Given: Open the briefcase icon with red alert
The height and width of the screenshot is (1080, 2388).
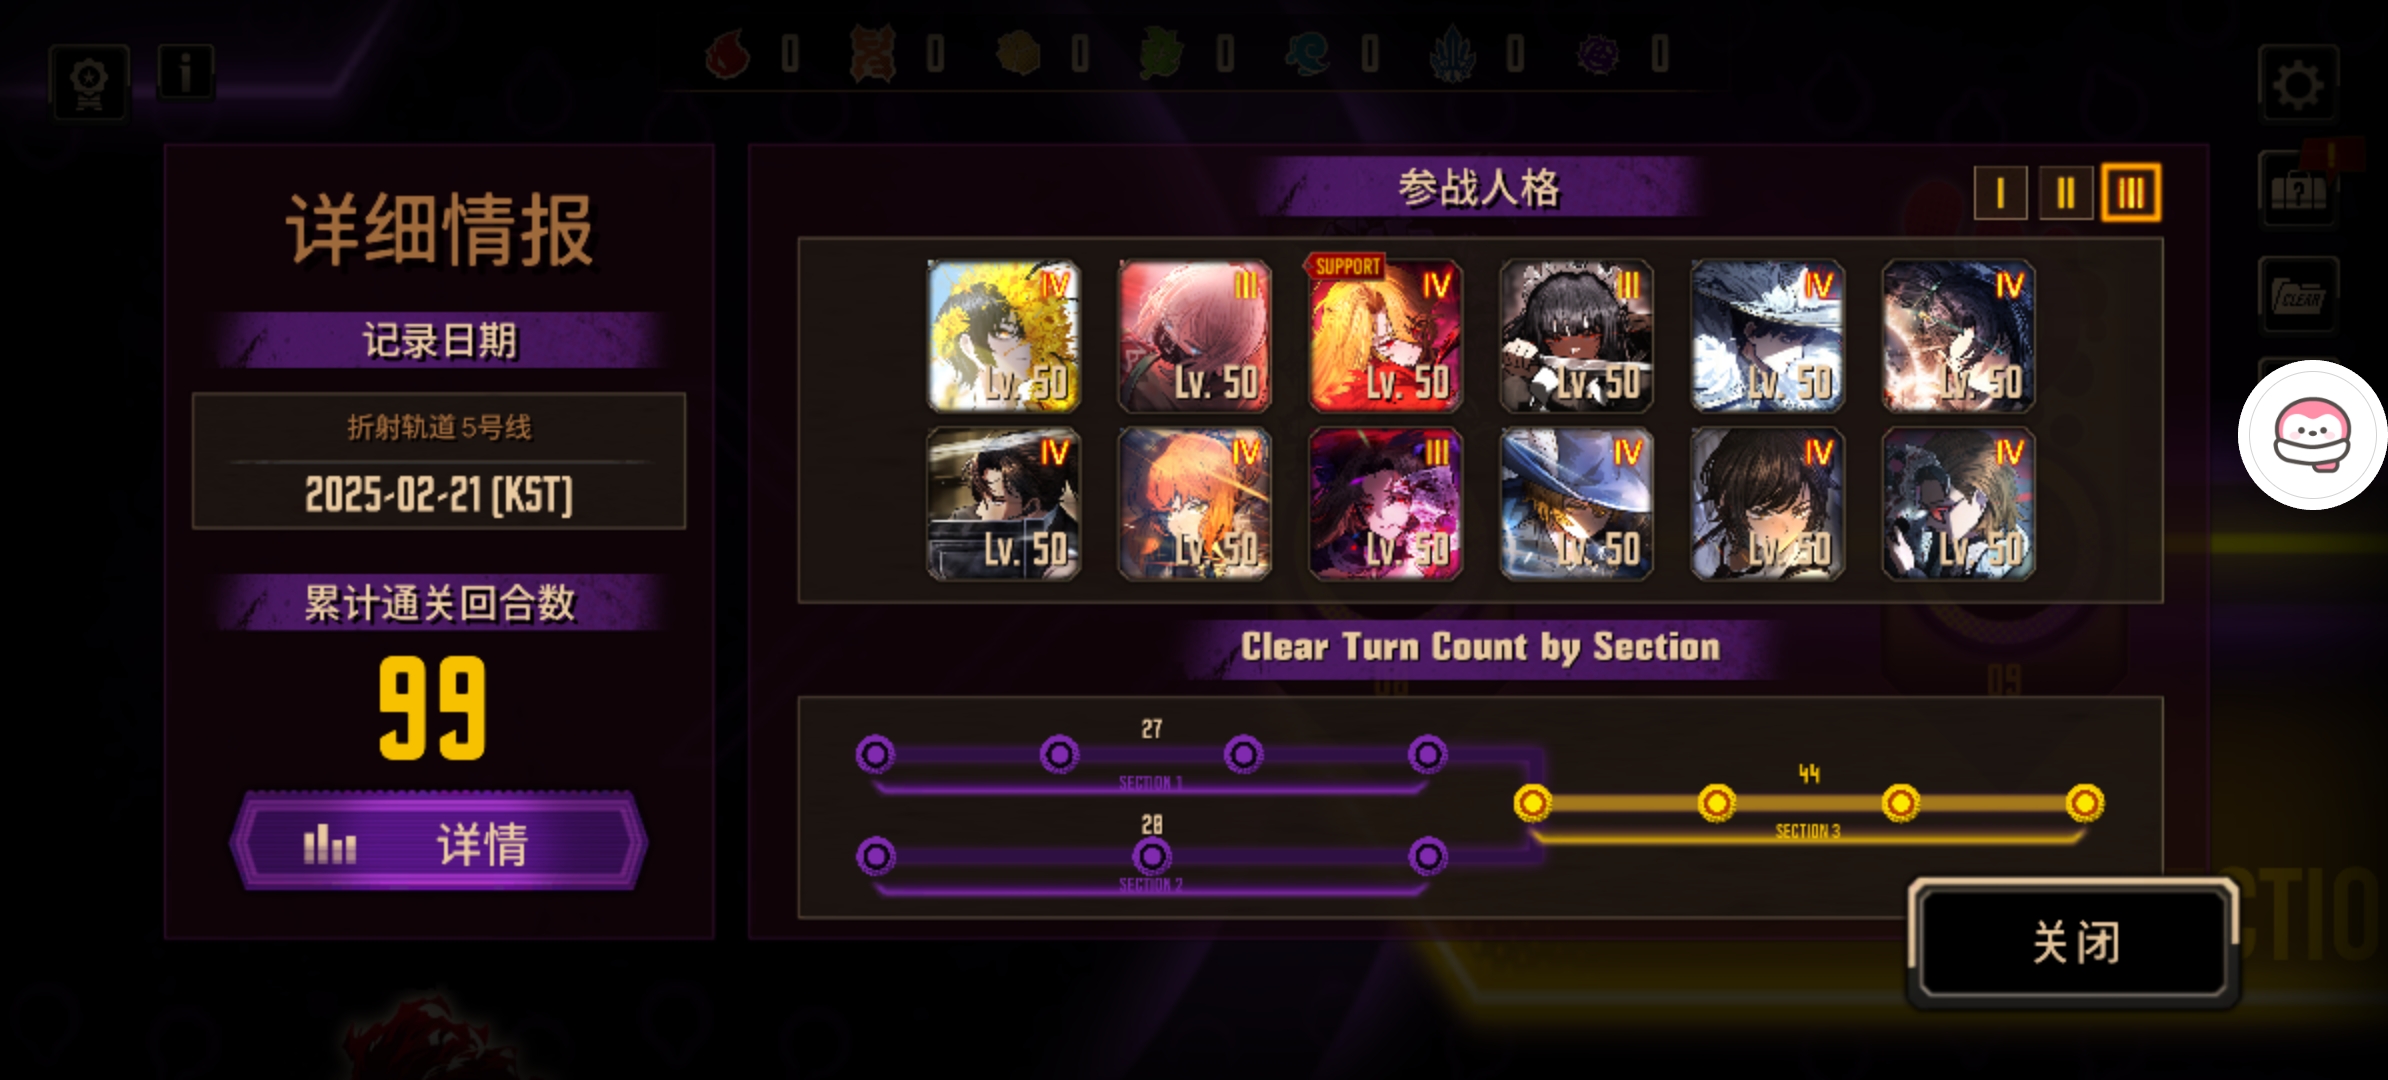Looking at the screenshot, I should coord(2297,188).
